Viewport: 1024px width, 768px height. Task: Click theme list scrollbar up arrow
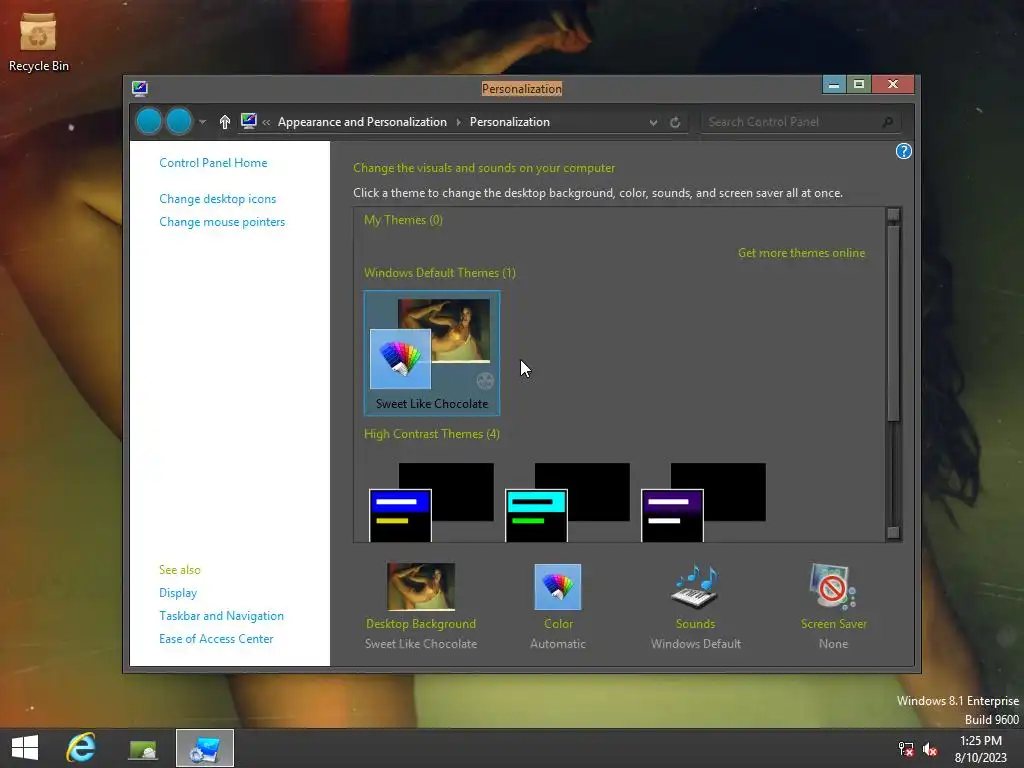pyautogui.click(x=893, y=214)
